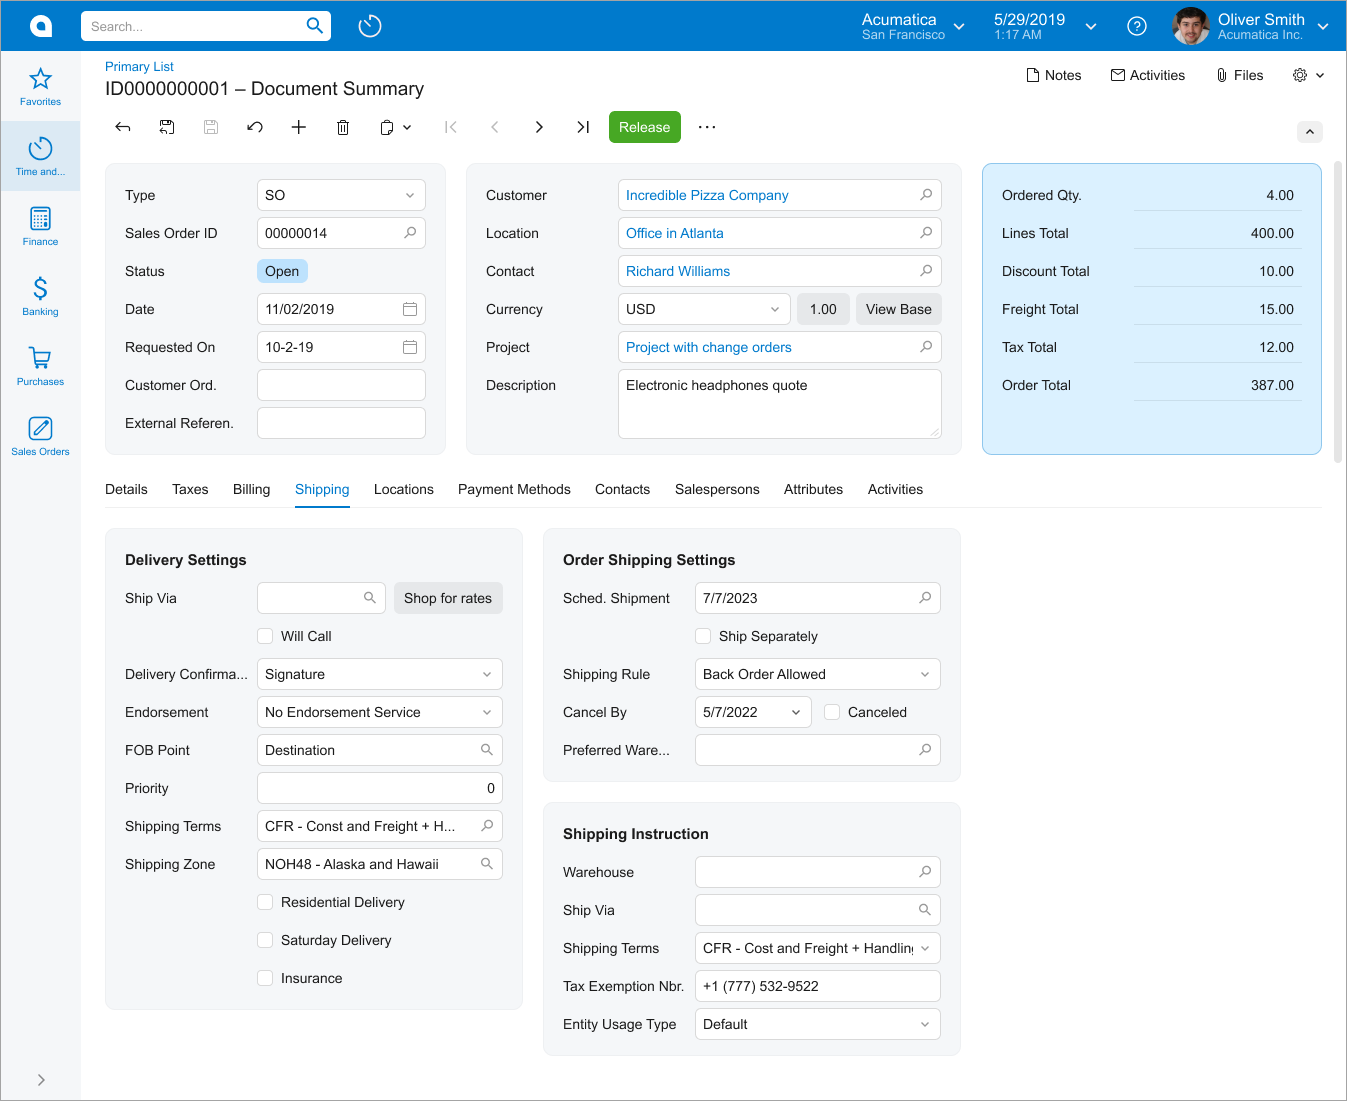Click the add new record plus icon
Screen dimensions: 1347x1101
[299, 127]
